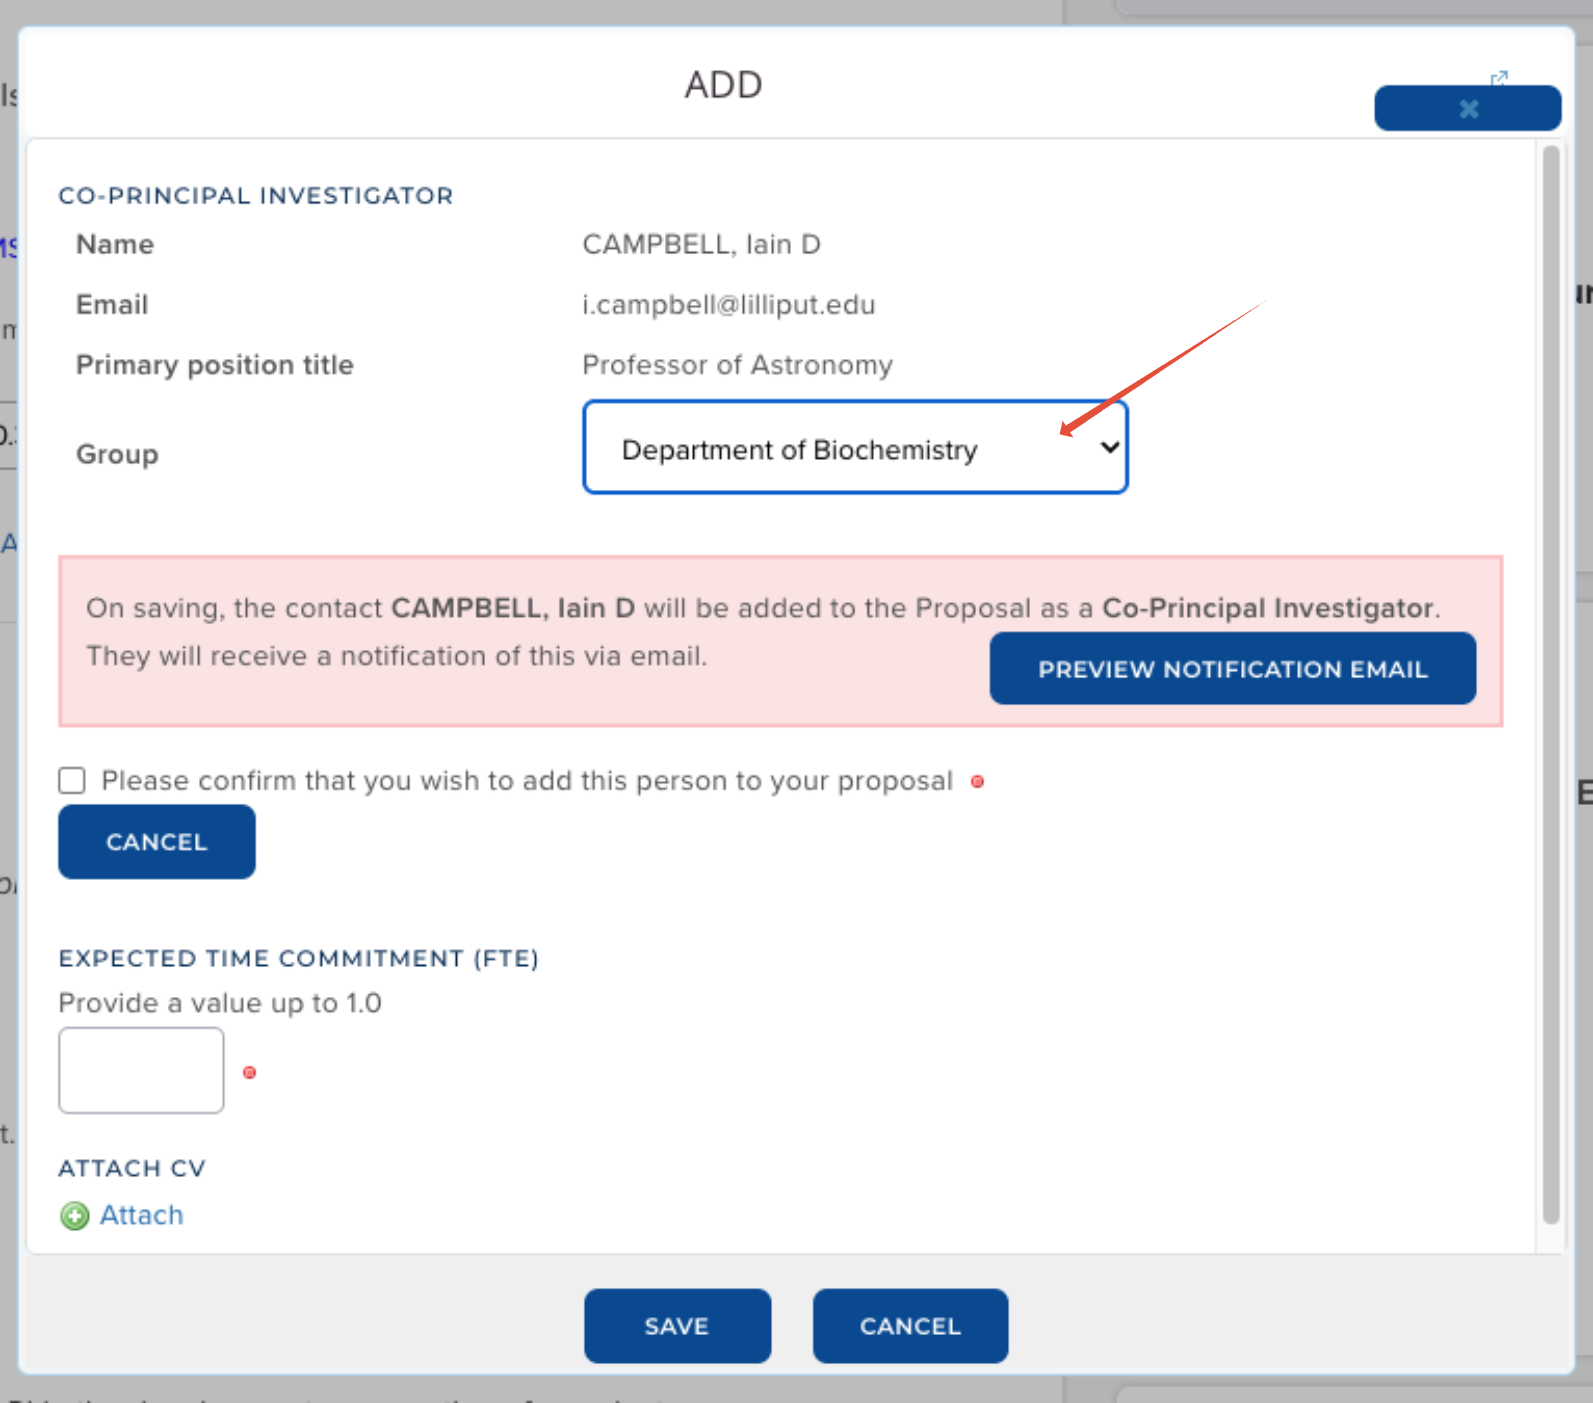Click the pop-out window icon

click(1498, 78)
